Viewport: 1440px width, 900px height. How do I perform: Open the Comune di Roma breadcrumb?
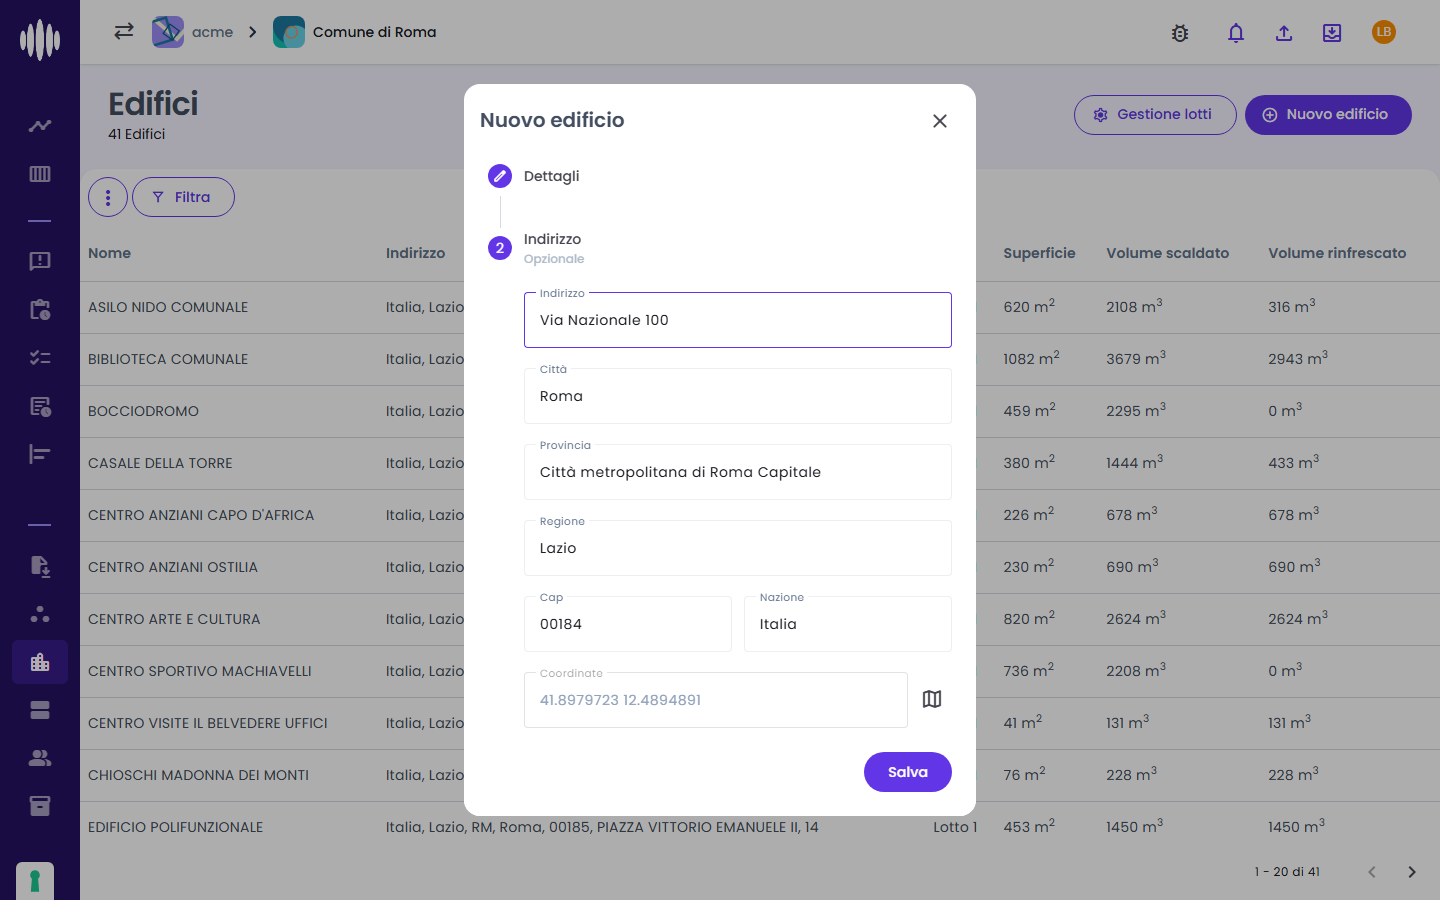click(x=355, y=32)
